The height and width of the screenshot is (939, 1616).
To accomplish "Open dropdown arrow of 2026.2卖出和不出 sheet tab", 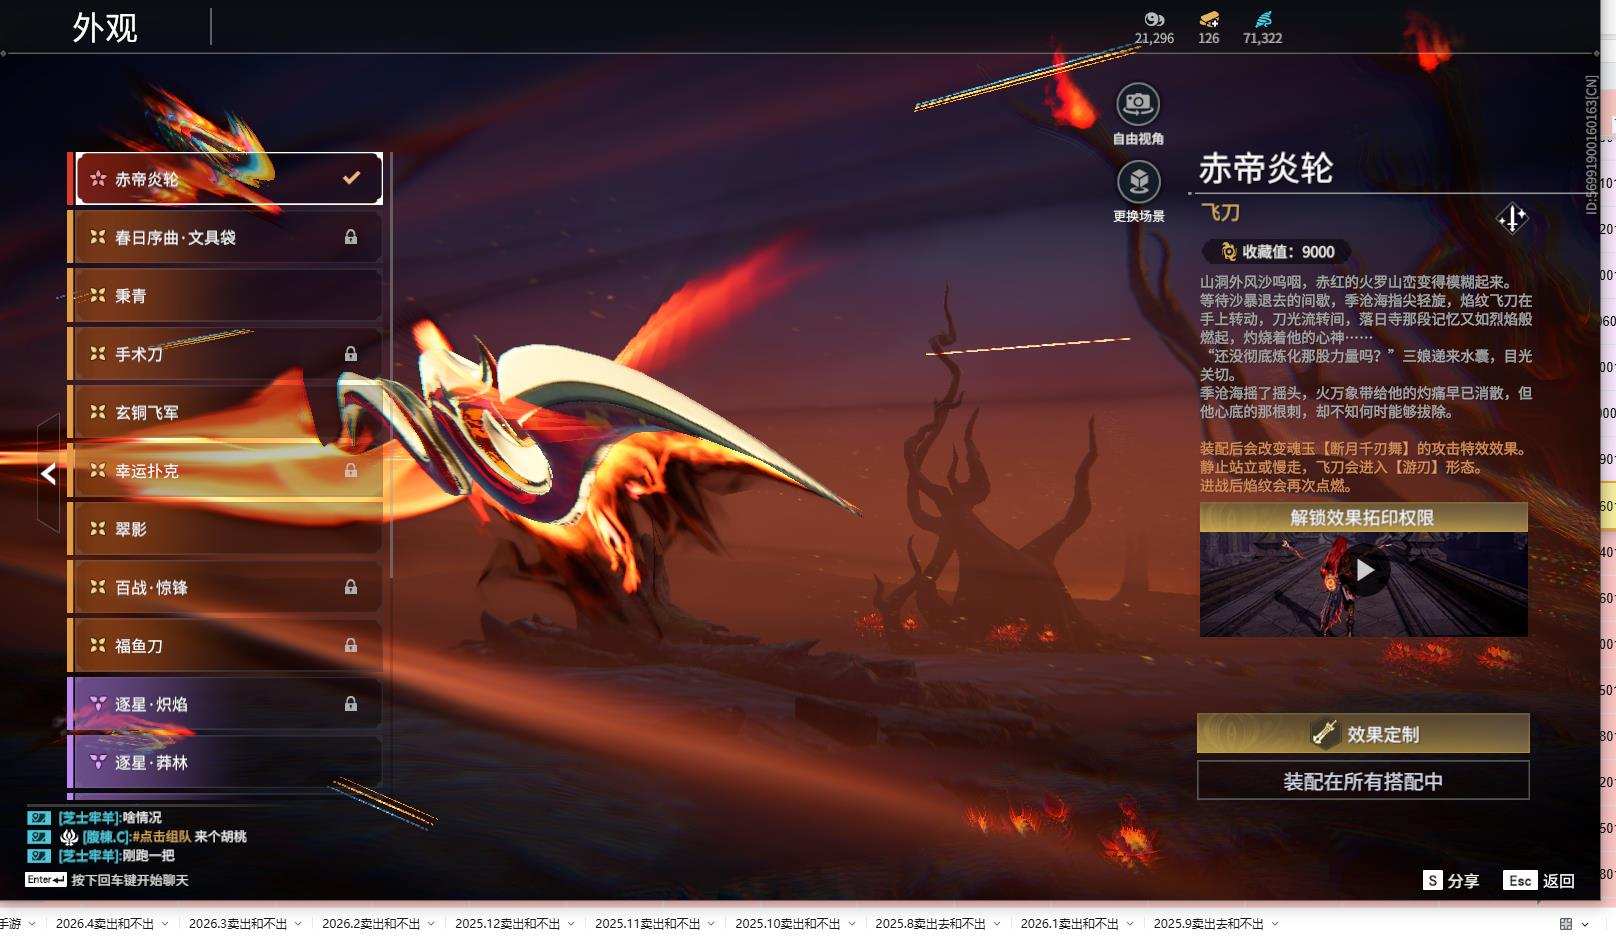I will click(431, 924).
